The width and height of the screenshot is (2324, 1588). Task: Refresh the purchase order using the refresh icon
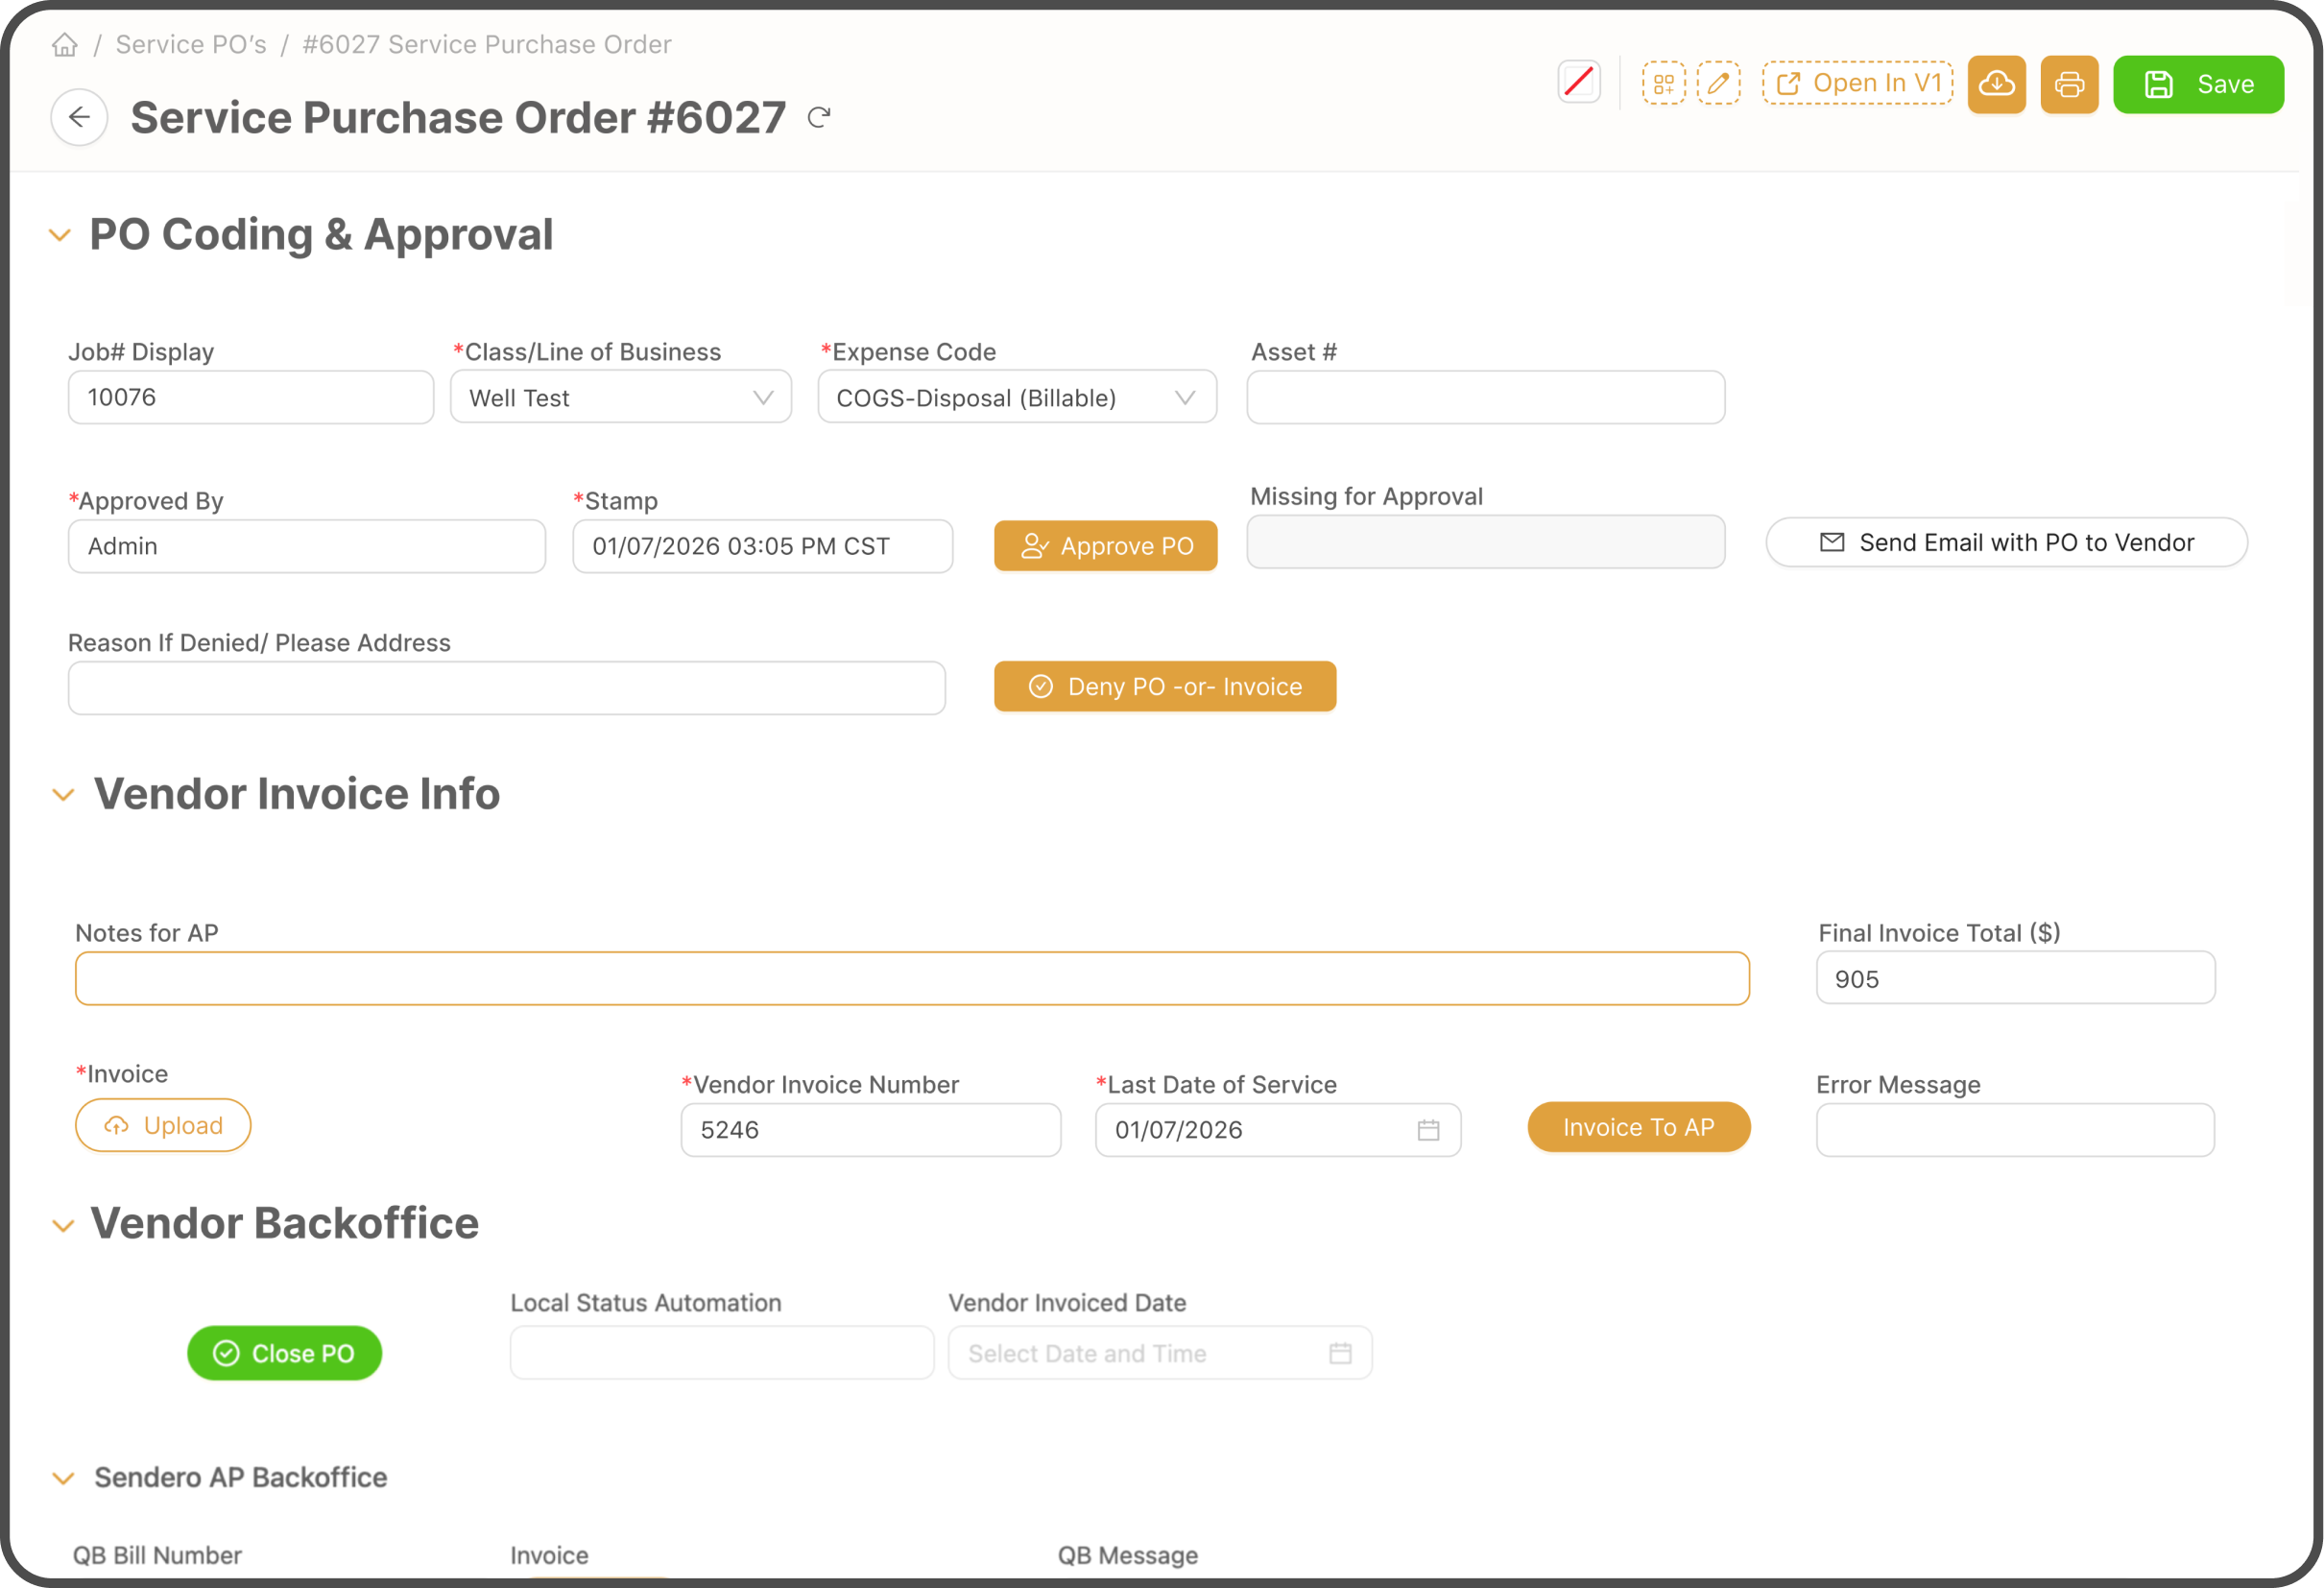pos(820,117)
